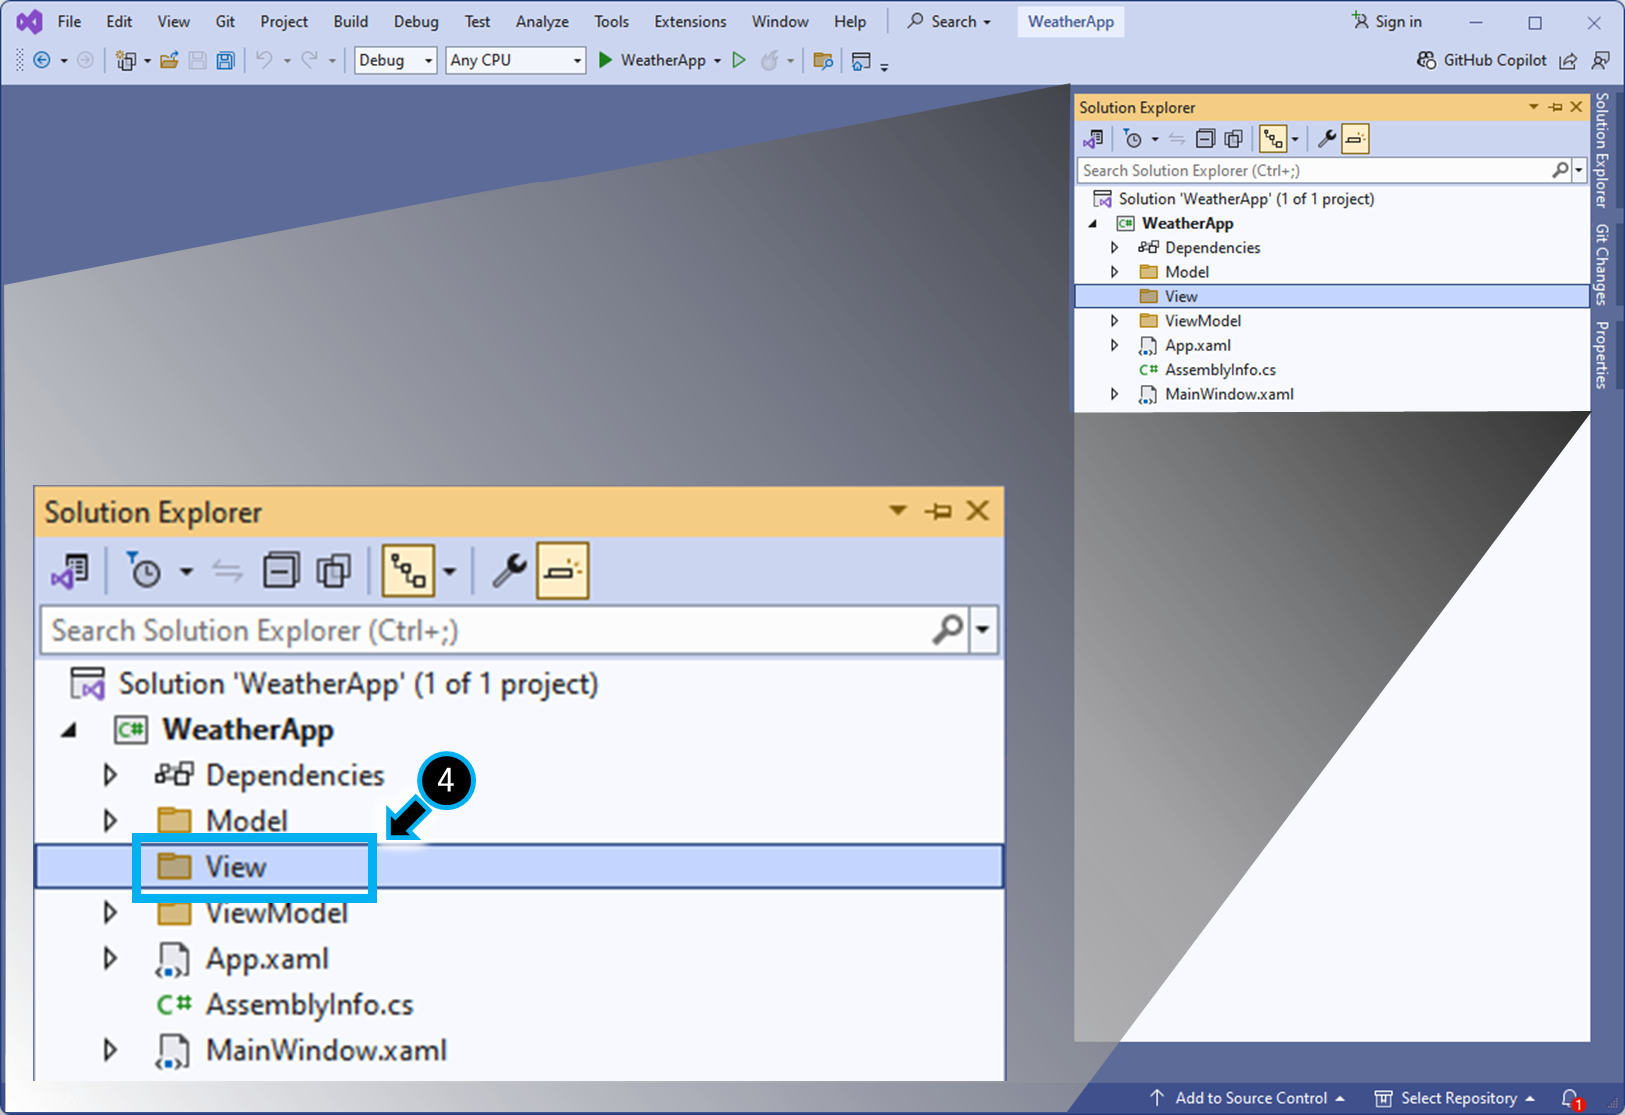
Task: Open the dropdown arrow next to Start WeatherApp
Action: [x=717, y=61]
